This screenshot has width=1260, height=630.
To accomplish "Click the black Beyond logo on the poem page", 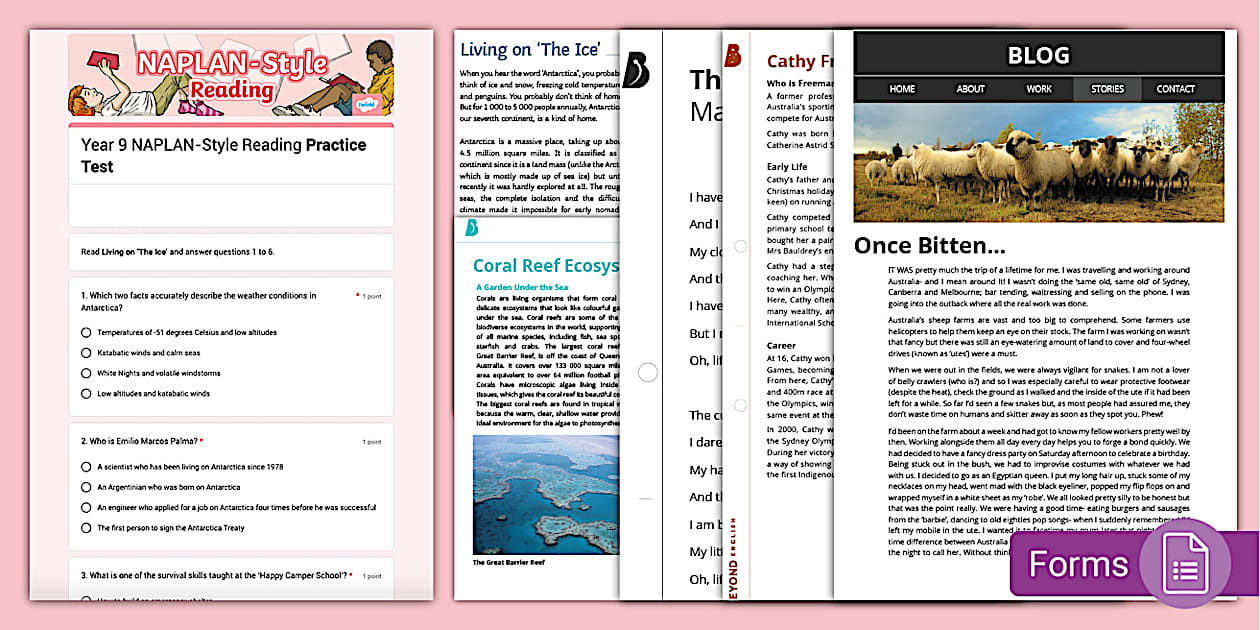I will point(636,70).
